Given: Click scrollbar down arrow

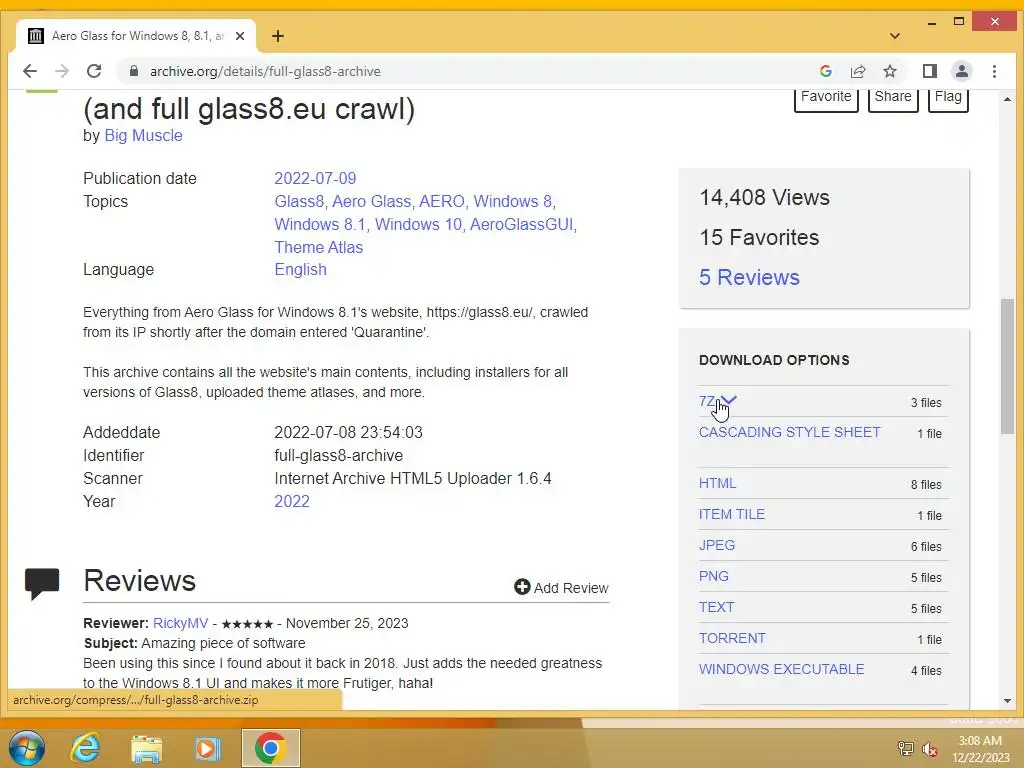Looking at the screenshot, I should tap(1007, 701).
